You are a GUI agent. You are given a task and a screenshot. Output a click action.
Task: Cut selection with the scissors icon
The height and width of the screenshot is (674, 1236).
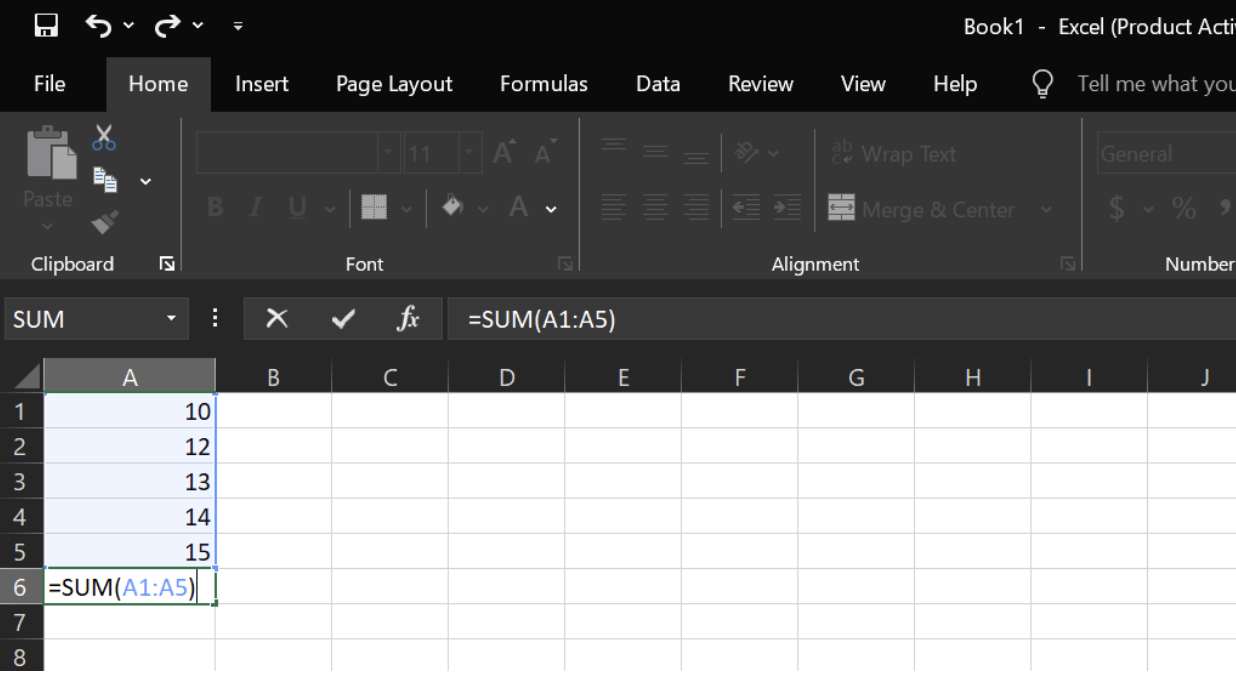click(x=104, y=138)
